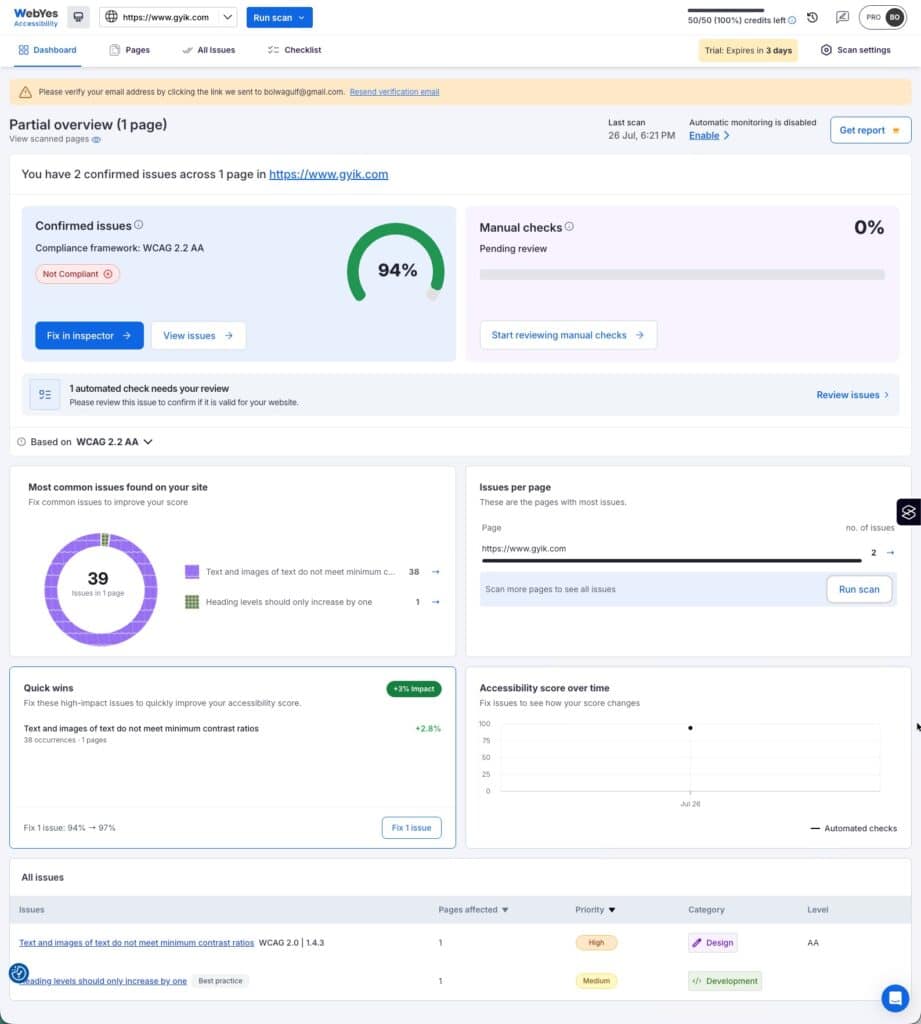Expand the WCAG 2.2 AA selector
Viewport: 921px width, 1024px height.
click(114, 442)
